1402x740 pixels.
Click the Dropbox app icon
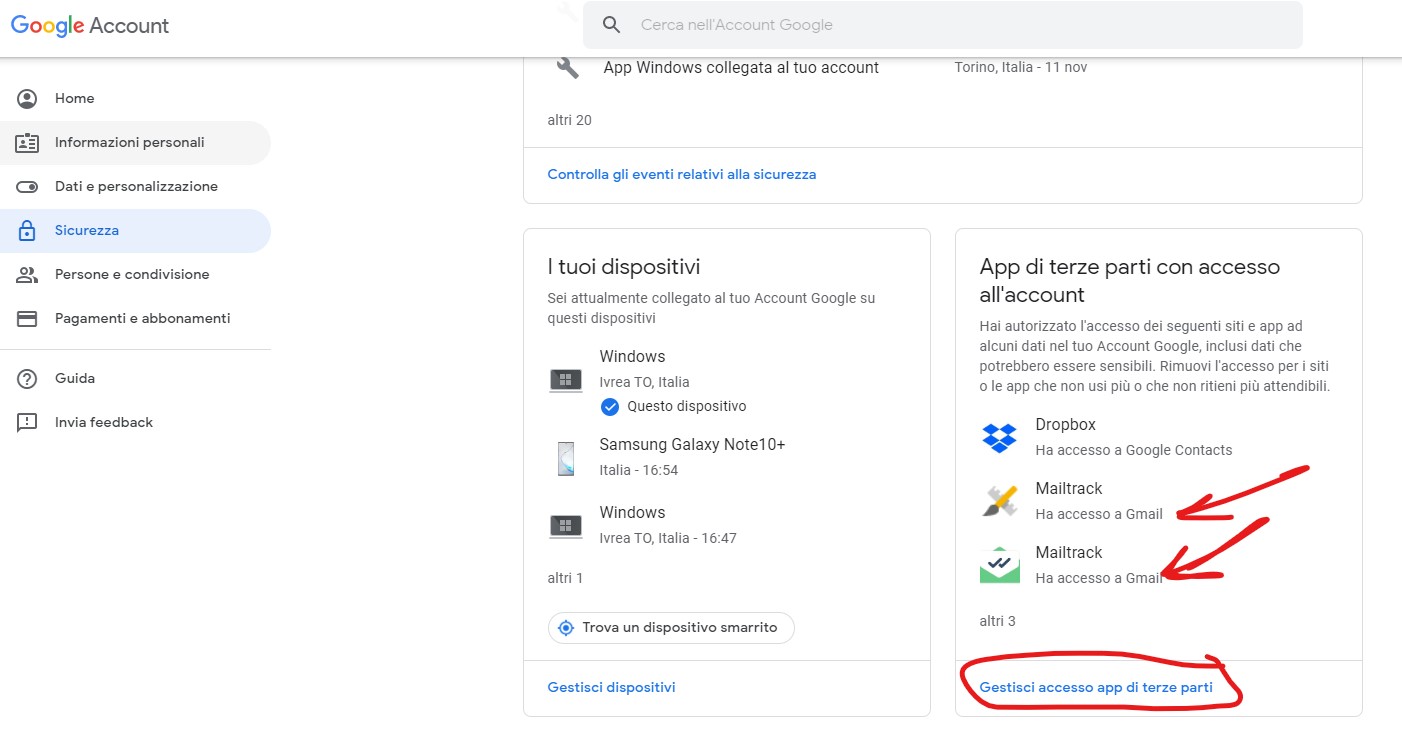click(x=999, y=437)
